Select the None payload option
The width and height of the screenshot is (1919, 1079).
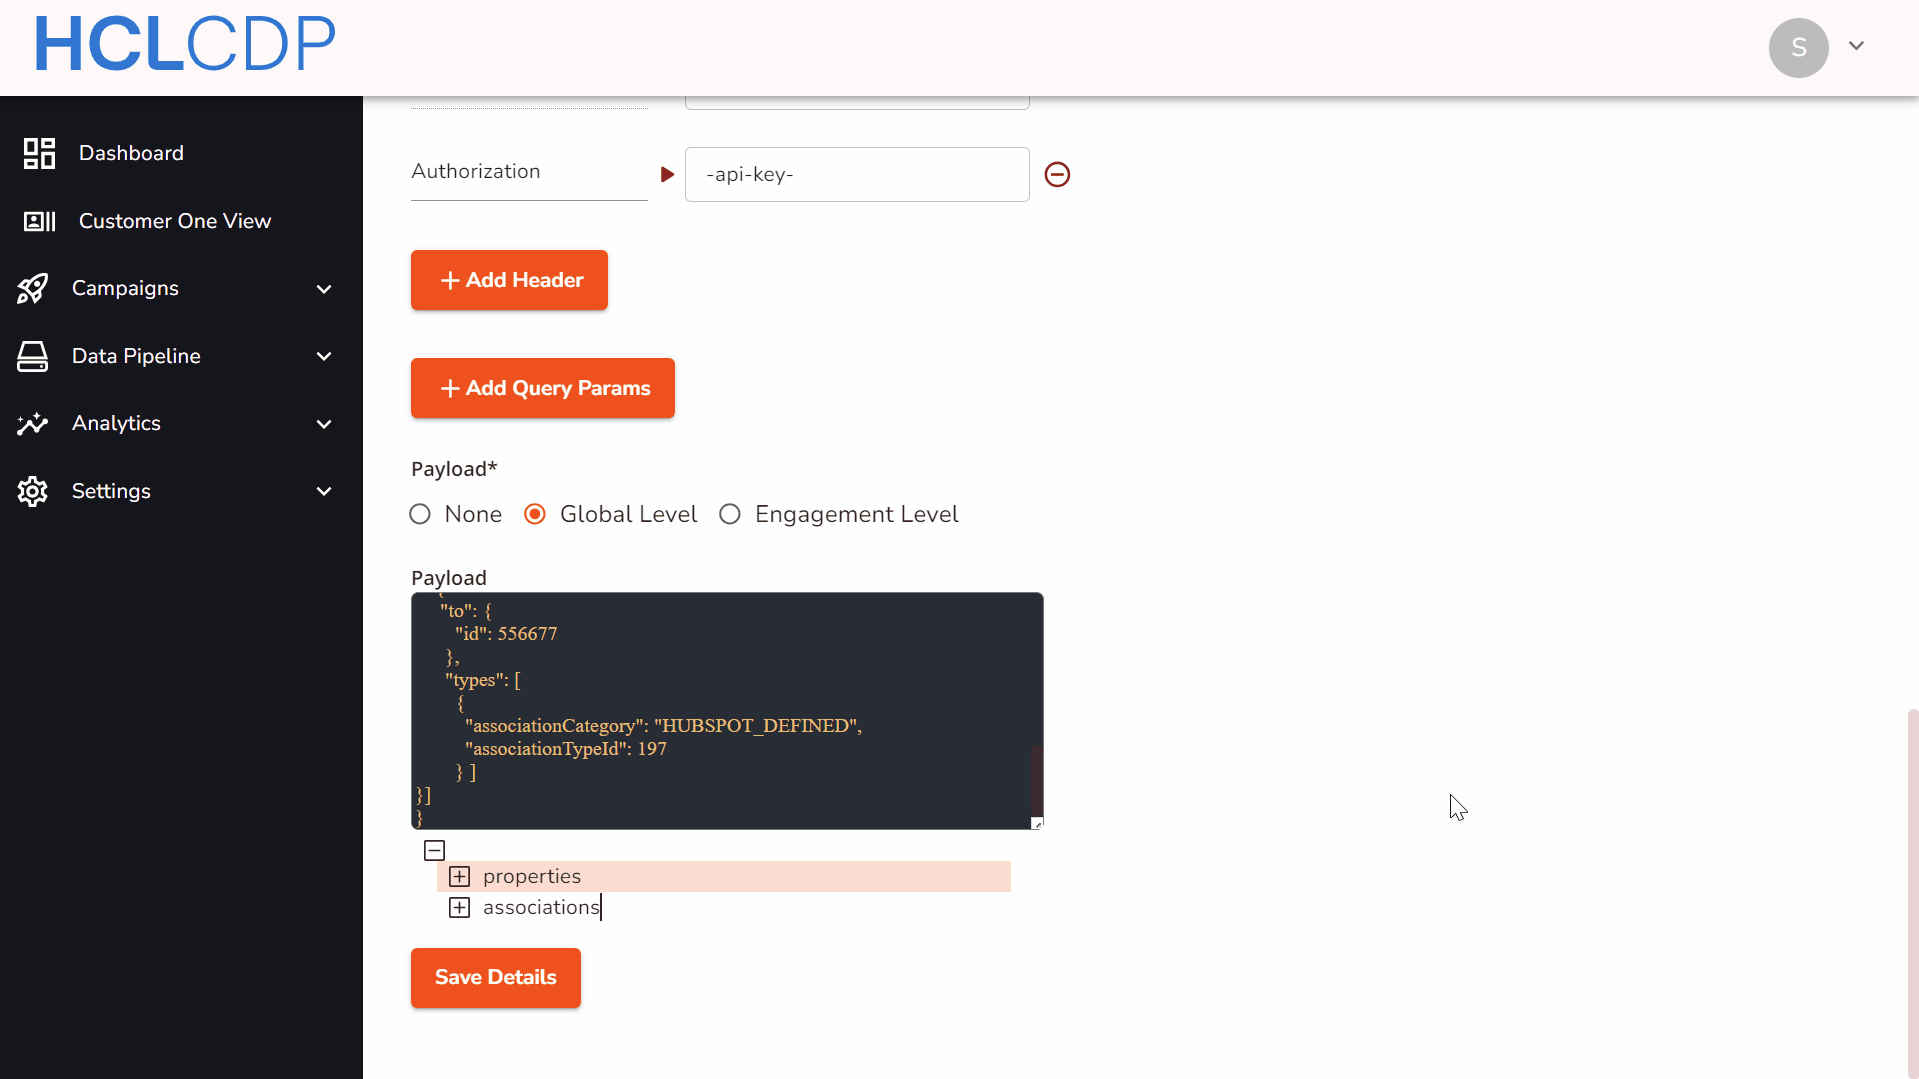(420, 514)
